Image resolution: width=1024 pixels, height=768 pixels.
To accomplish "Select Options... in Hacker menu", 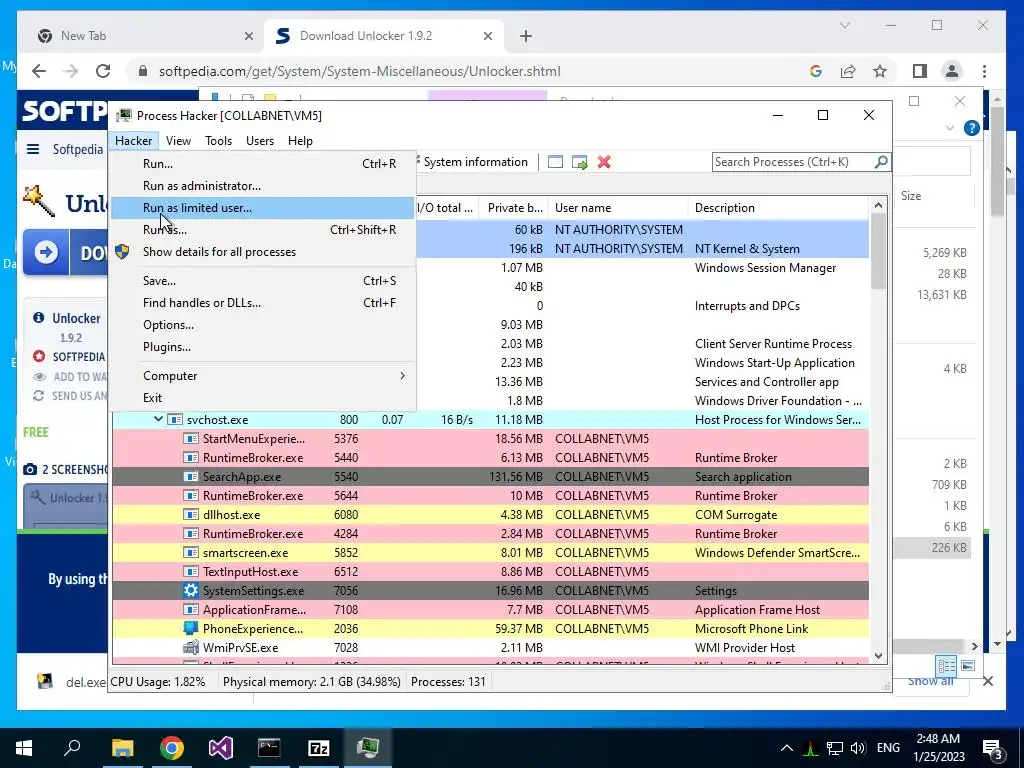I will pyautogui.click(x=263, y=325).
